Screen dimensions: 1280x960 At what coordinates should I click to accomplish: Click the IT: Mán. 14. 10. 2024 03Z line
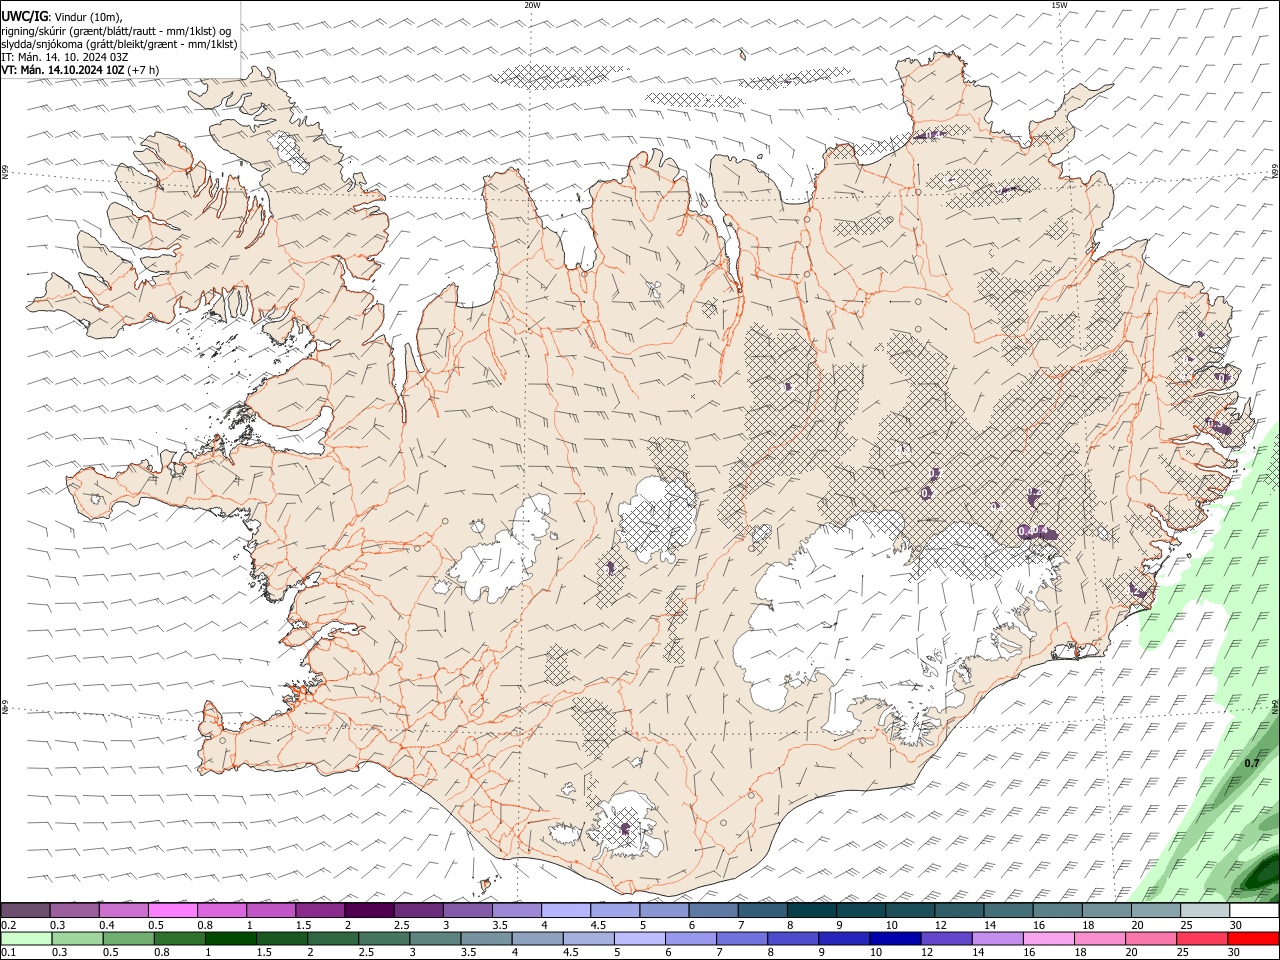[x=65, y=56]
